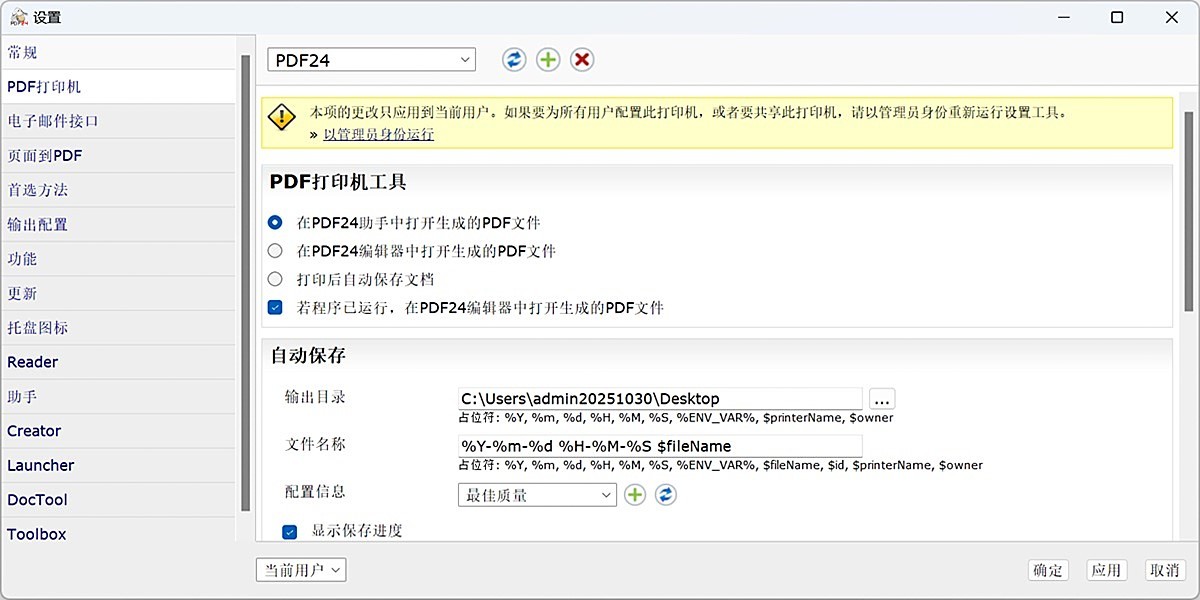Uncheck 若程序已运行 open in editor option
The image size is (1200, 600).
(x=275, y=307)
